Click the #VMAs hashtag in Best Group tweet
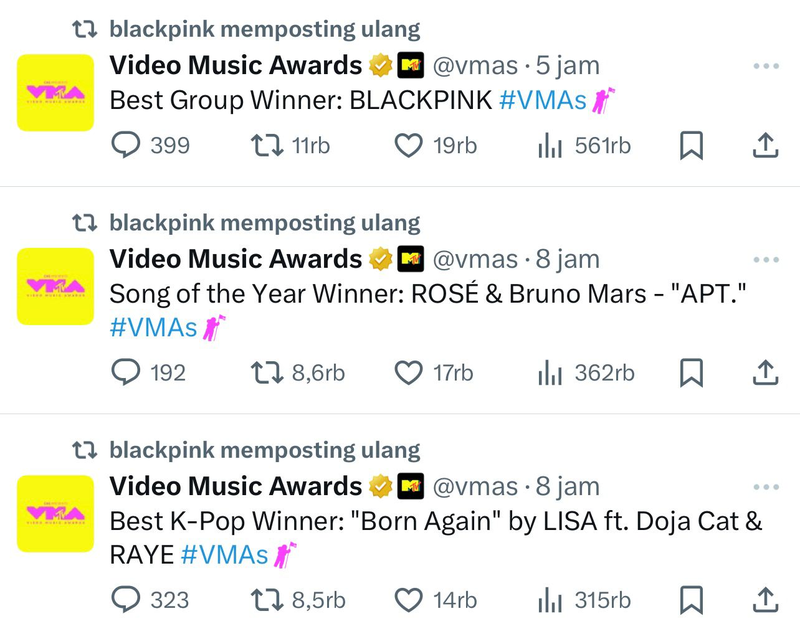The image size is (800, 634). [x=541, y=100]
